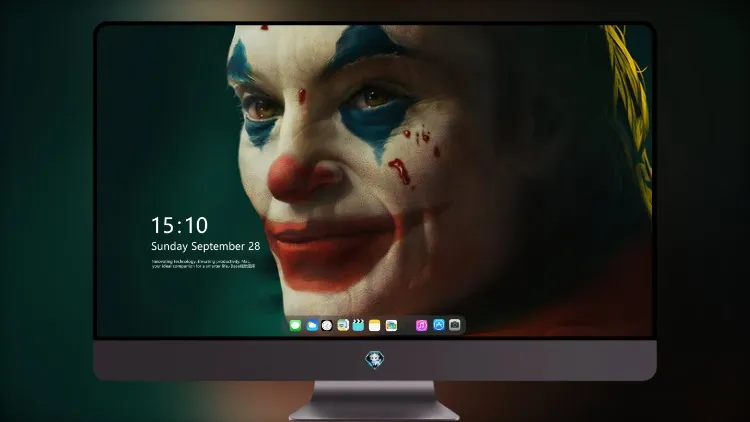Open the Maps app in the dock

click(x=342, y=325)
